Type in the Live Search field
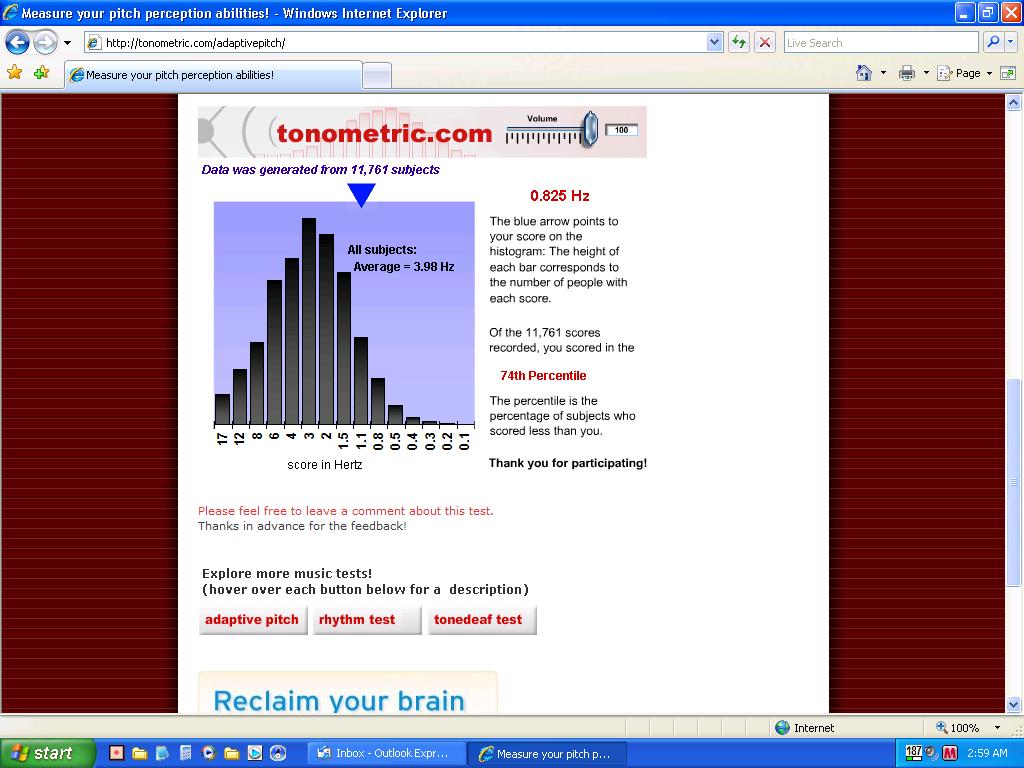Viewport: 1024px width, 768px height. coord(878,42)
